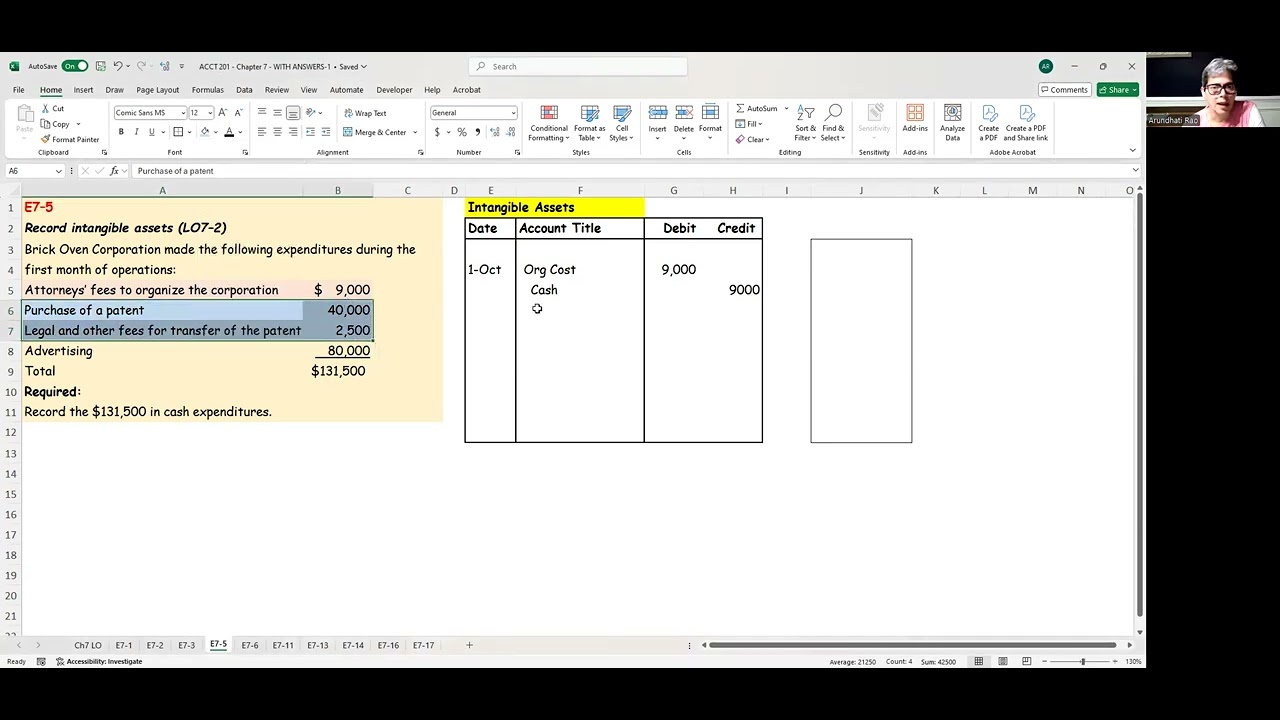Click the Comments button
Image resolution: width=1280 pixels, height=720 pixels.
click(x=1064, y=90)
